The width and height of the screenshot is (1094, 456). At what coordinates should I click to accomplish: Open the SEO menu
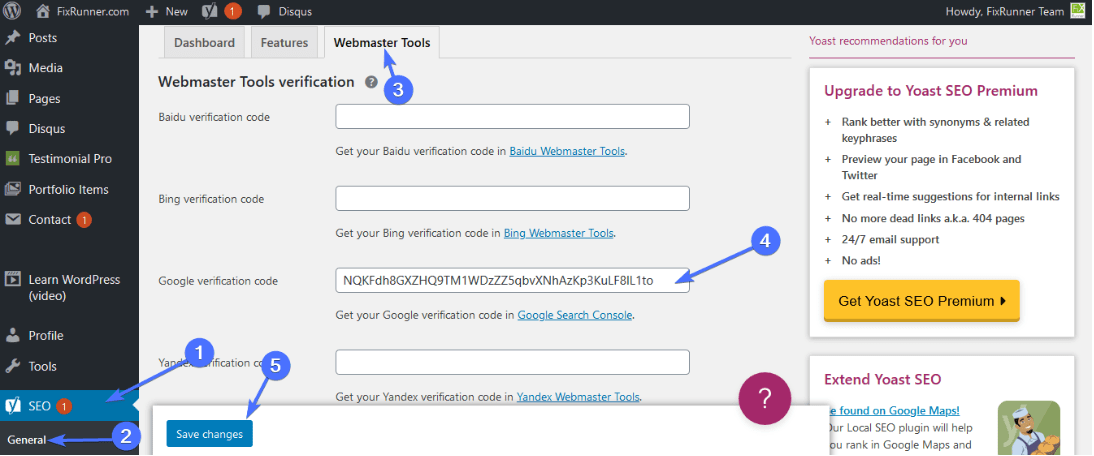(x=69, y=405)
